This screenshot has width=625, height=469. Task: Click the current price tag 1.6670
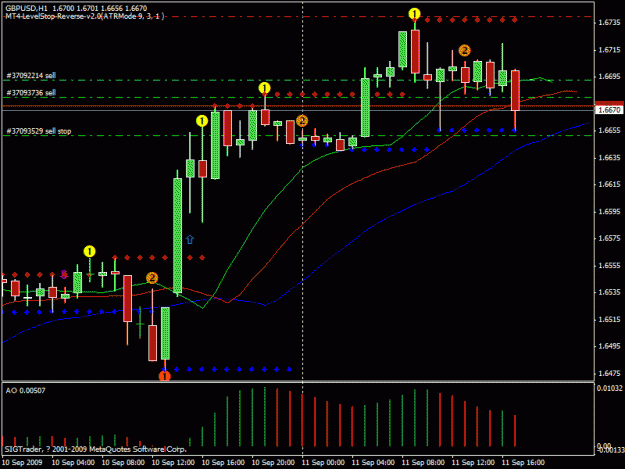(x=609, y=110)
